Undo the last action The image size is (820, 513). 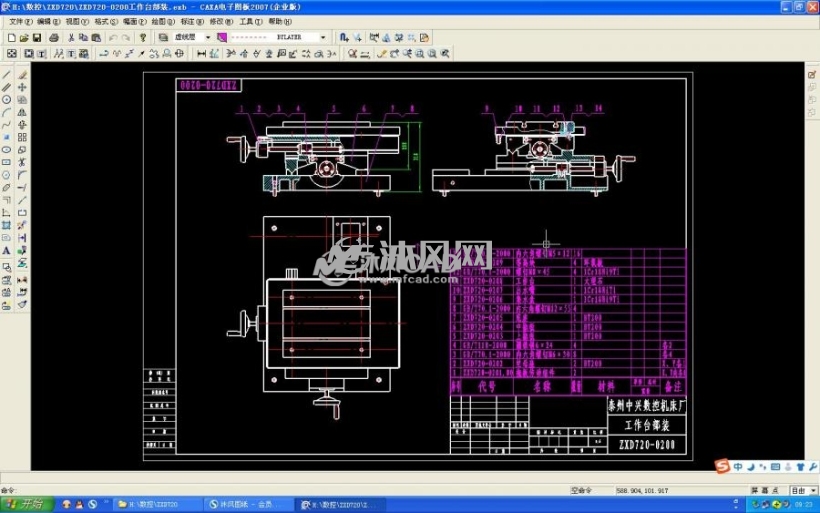coord(113,38)
